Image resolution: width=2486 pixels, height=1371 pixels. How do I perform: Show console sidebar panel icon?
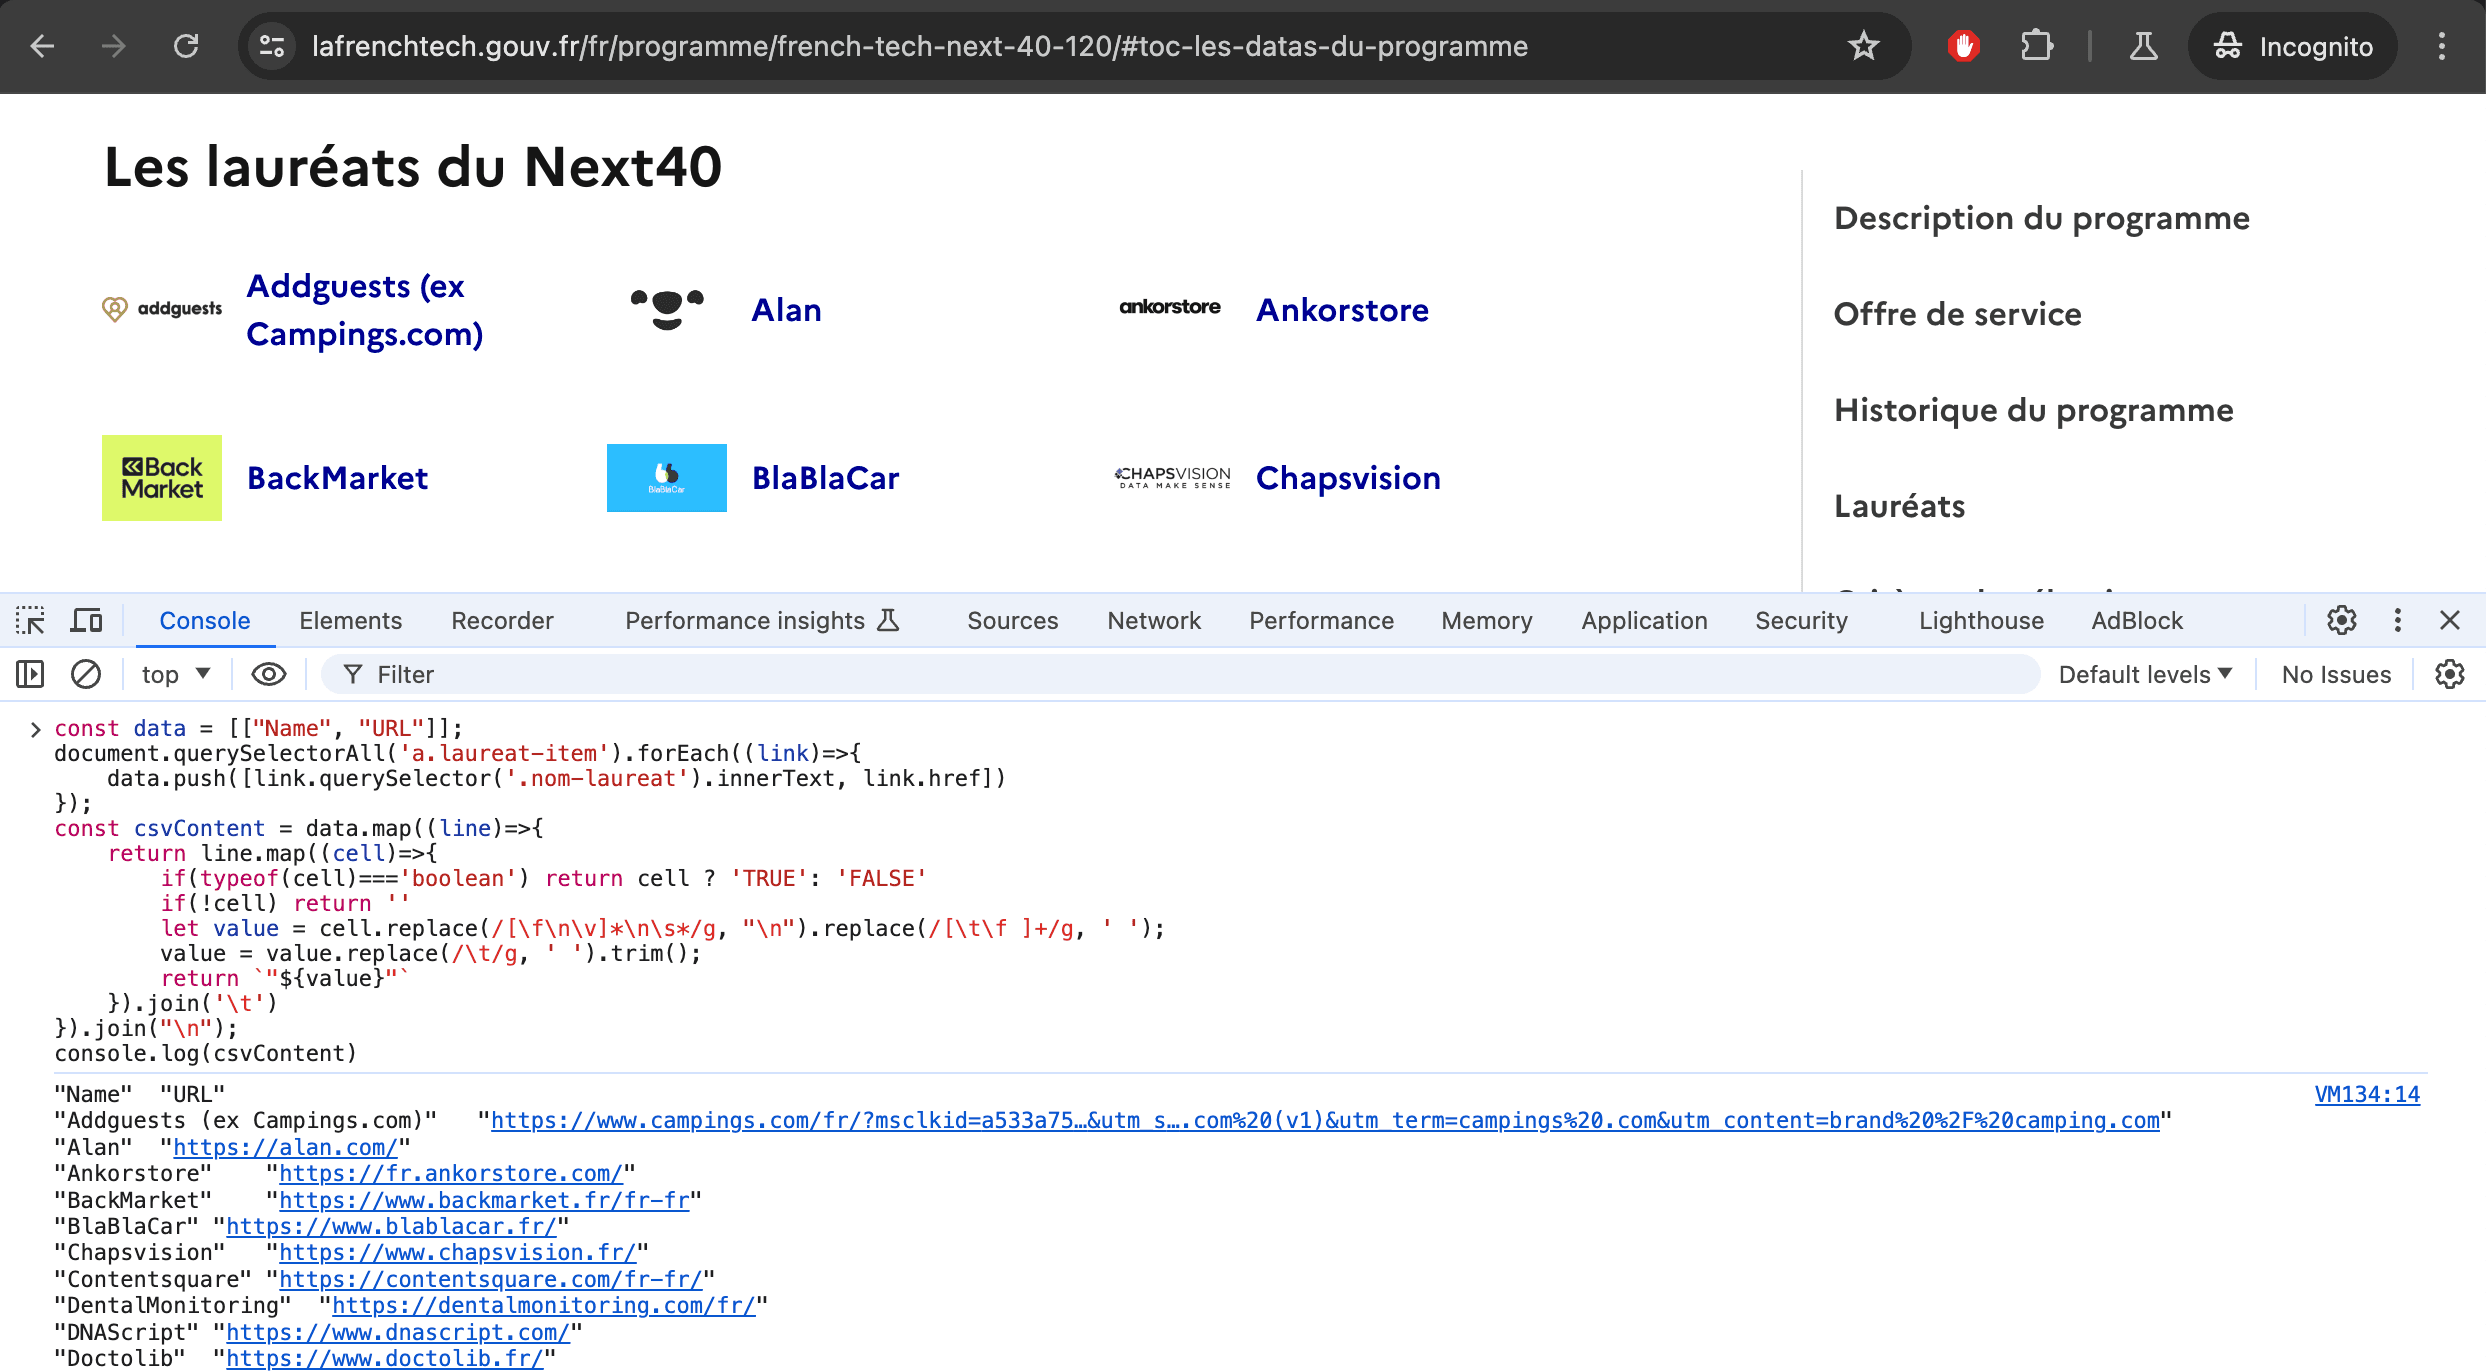[30, 675]
